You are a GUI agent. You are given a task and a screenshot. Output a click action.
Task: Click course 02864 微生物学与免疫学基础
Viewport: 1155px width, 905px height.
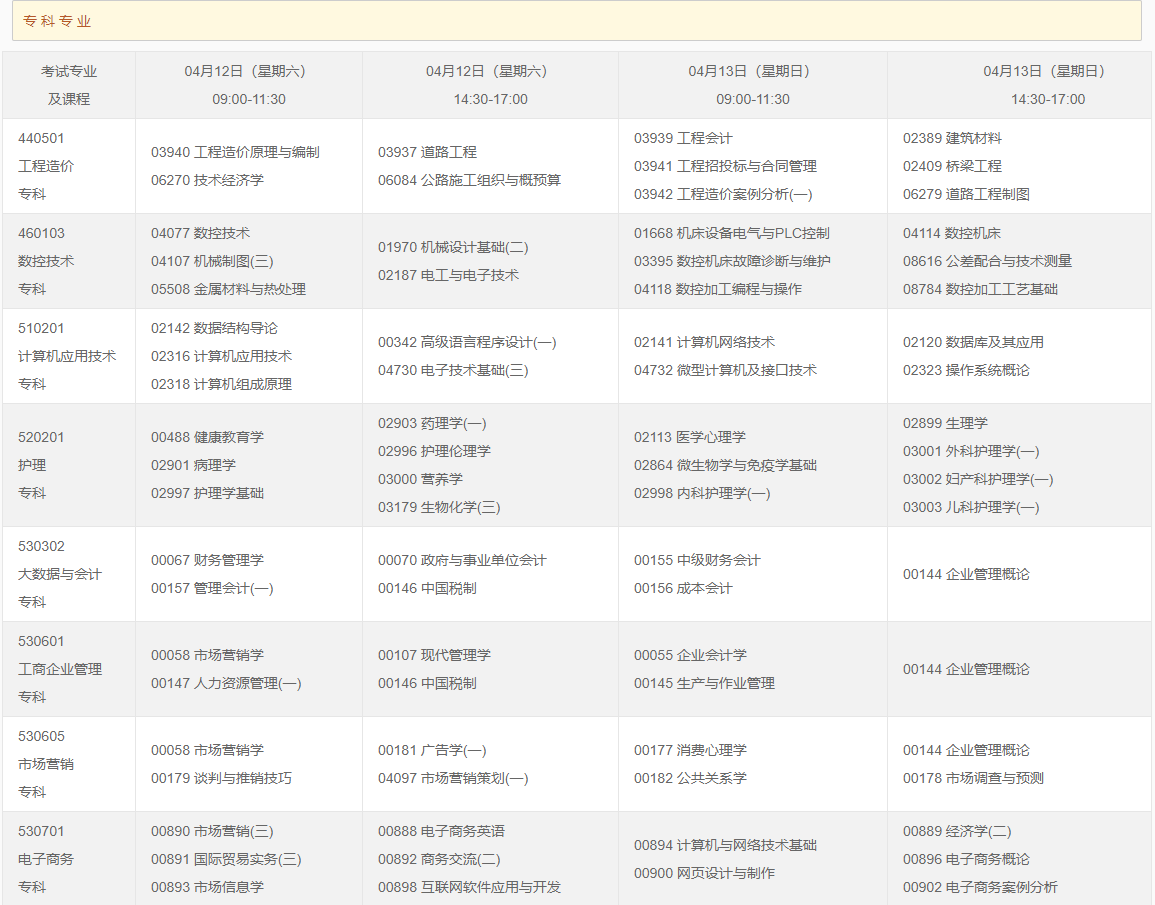pyautogui.click(x=725, y=465)
